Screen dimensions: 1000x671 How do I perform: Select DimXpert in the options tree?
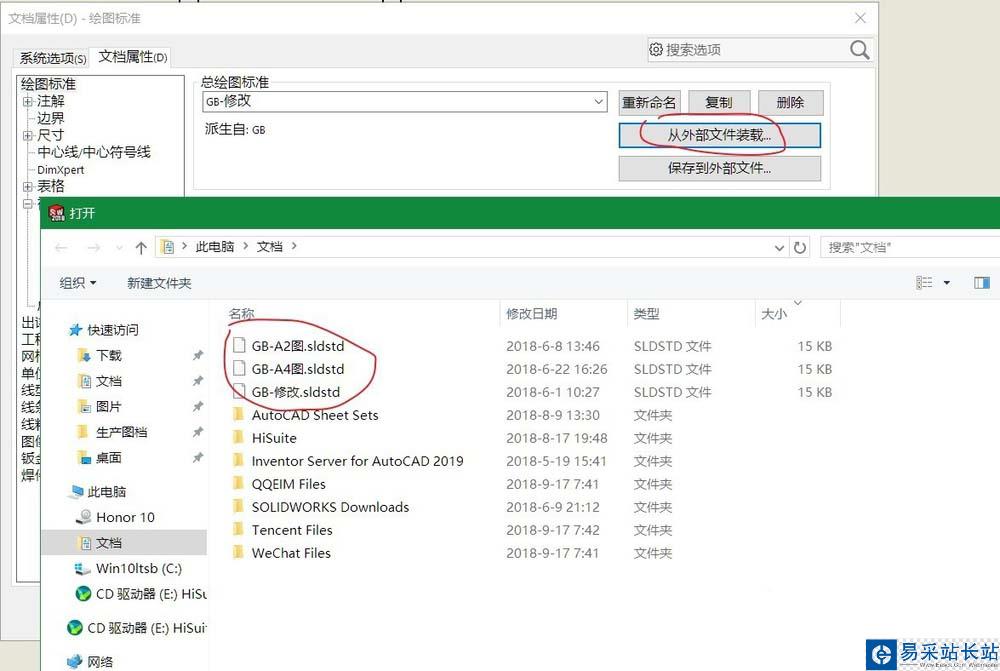61,170
